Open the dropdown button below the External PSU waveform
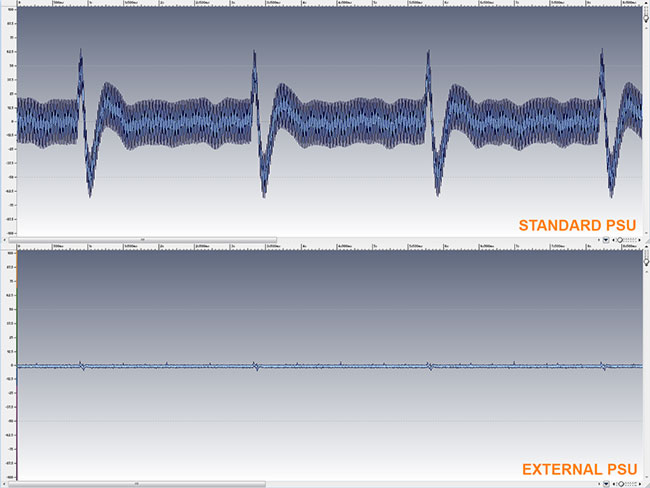Viewport: 650px width, 488px height. click(606, 484)
